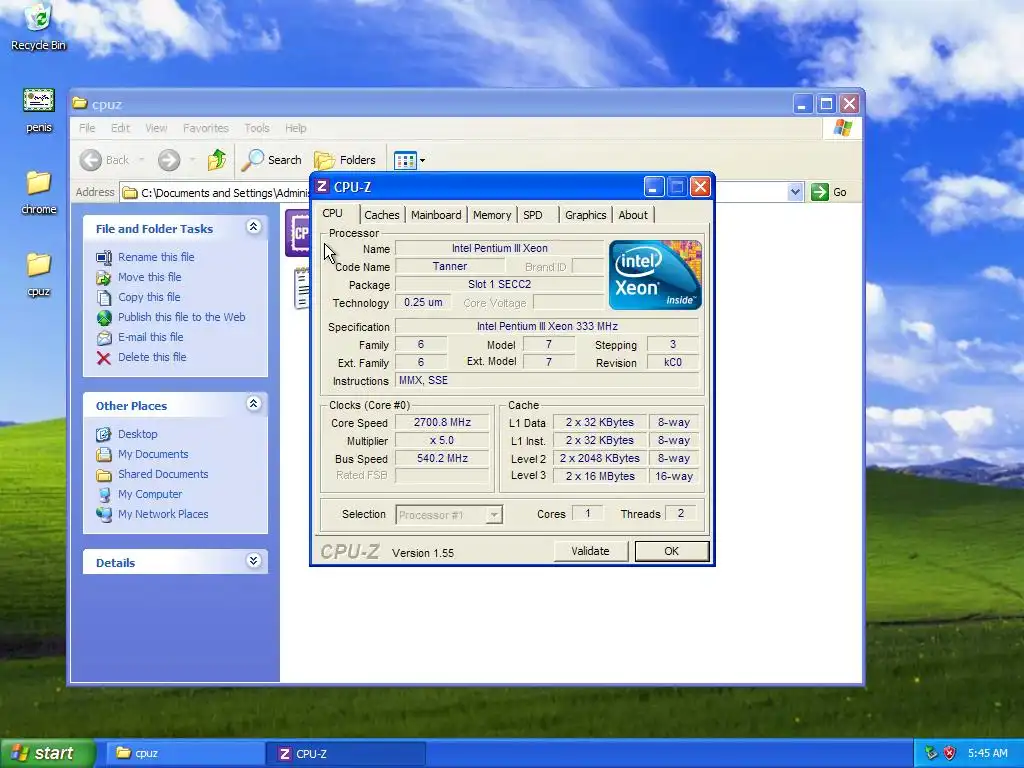This screenshot has height=768, width=1024.
Task: Minimize the CPU-Z window
Action: point(654,187)
